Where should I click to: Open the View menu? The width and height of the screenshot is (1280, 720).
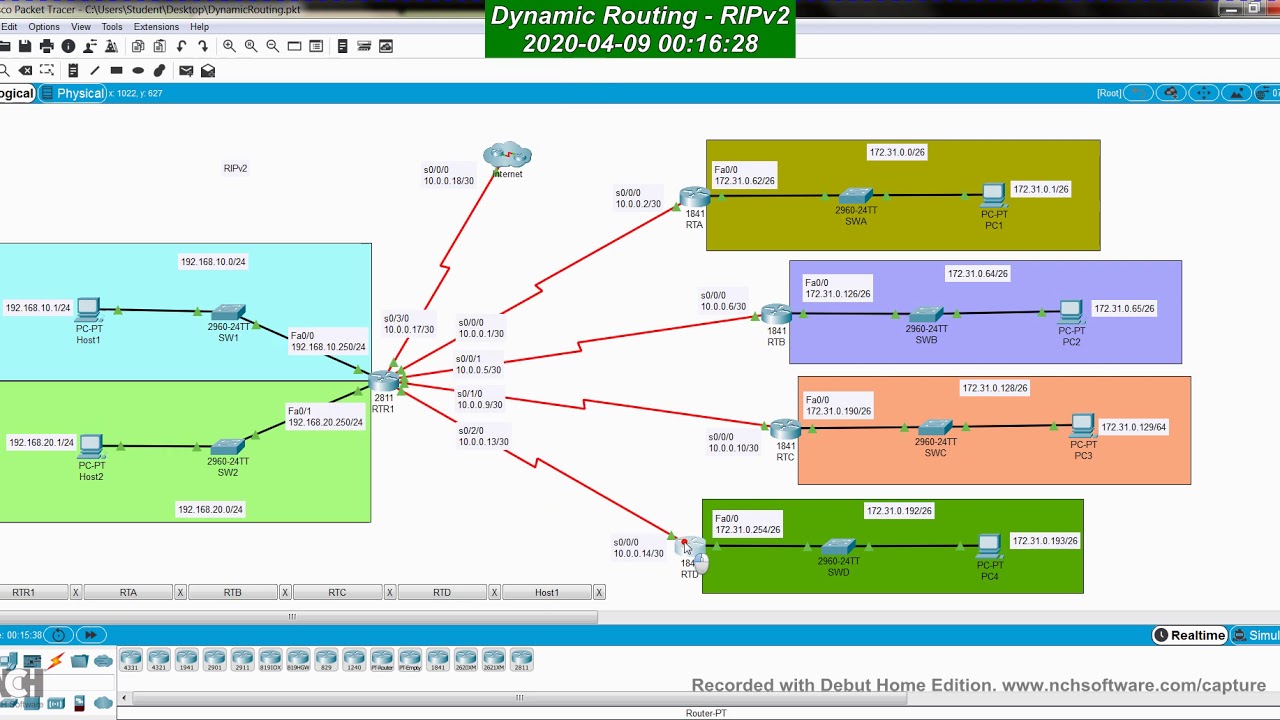click(81, 27)
